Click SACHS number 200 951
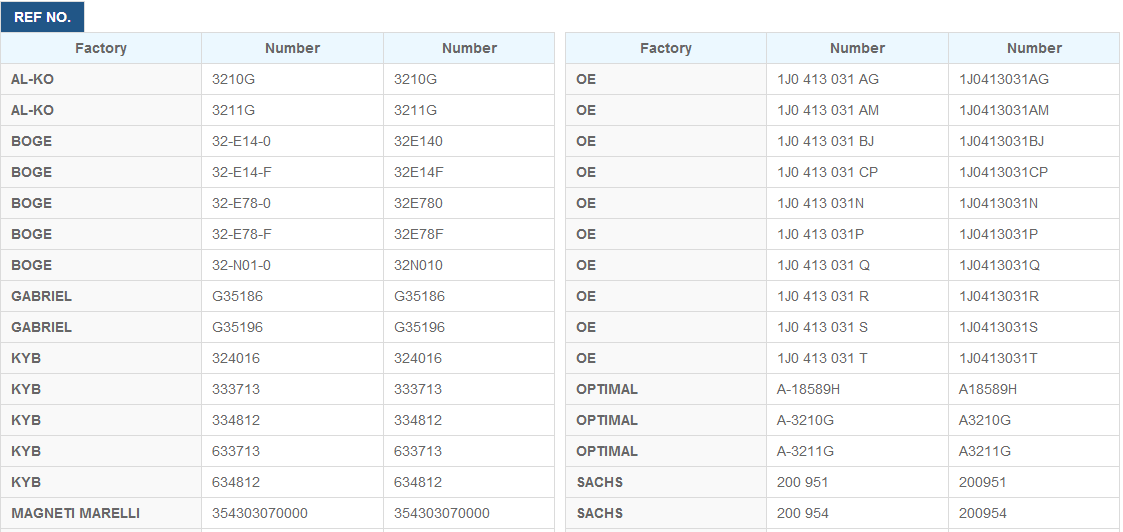Image resolution: width=1123 pixels, height=532 pixels. coord(857,482)
